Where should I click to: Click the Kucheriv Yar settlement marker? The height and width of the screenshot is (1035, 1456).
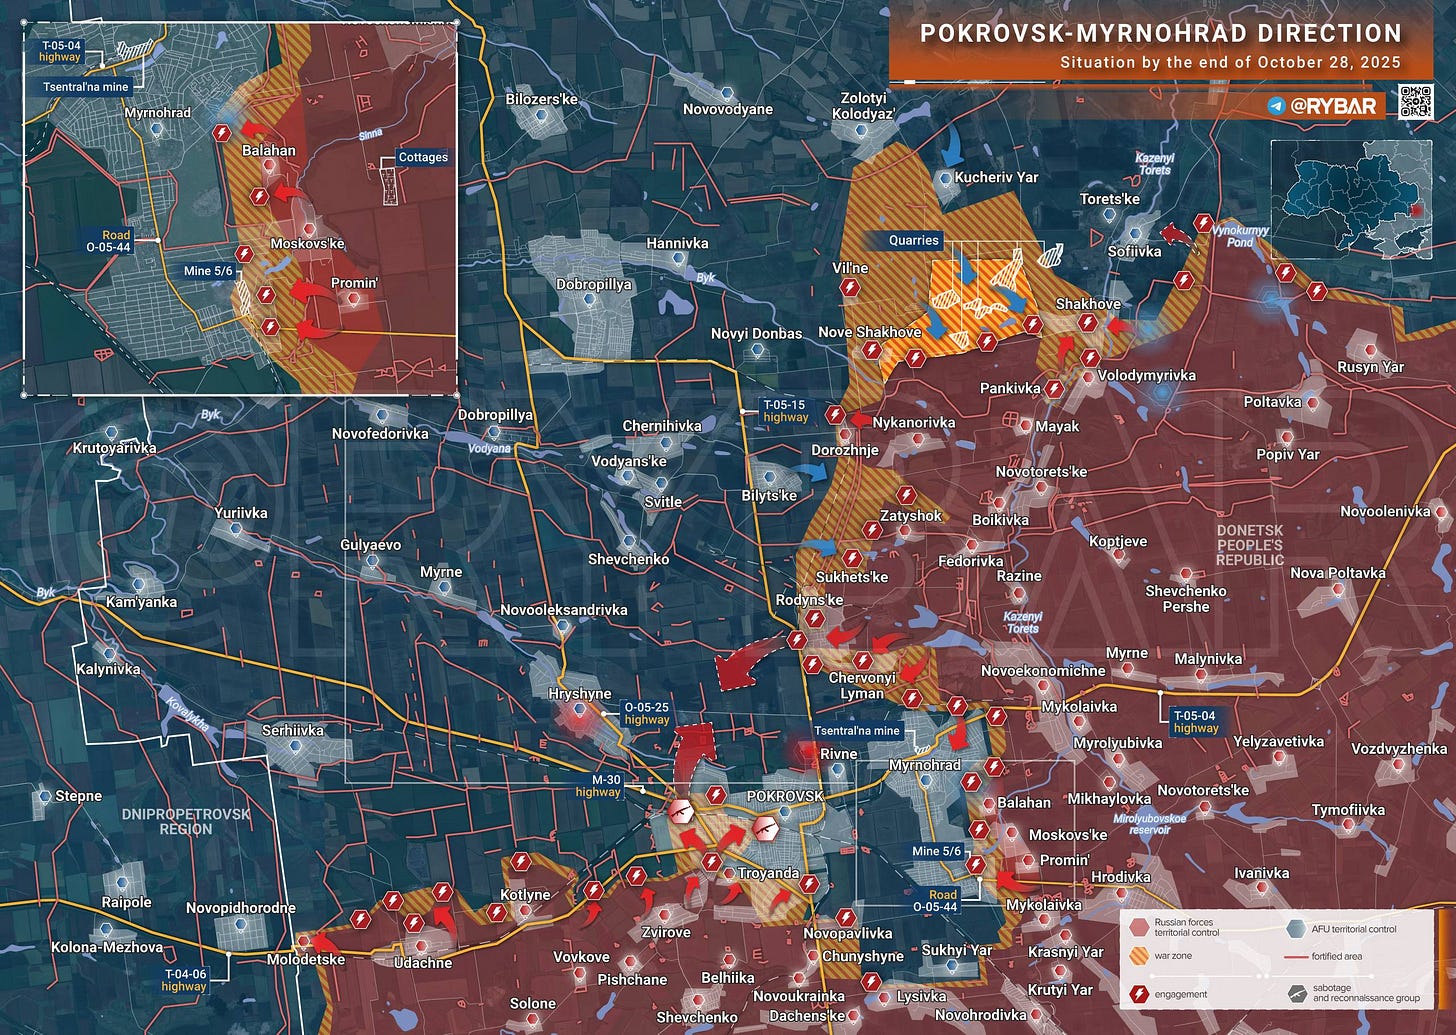click(945, 179)
